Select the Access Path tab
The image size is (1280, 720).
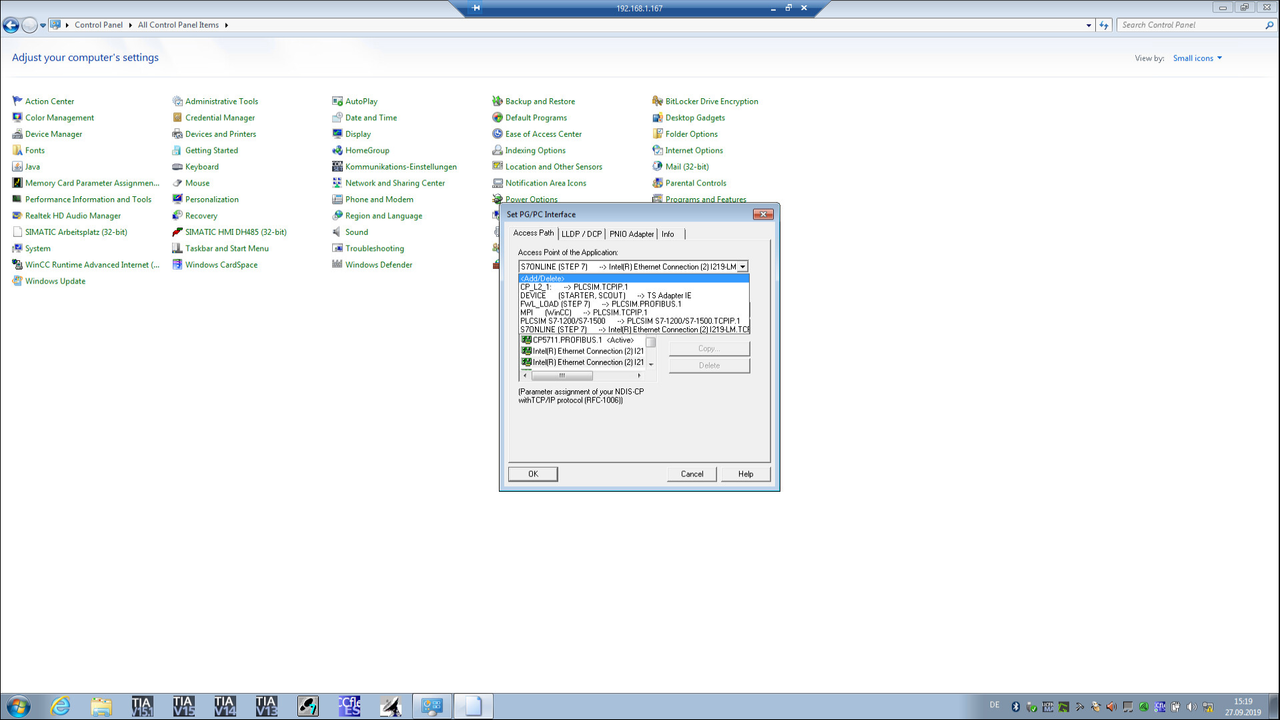[x=533, y=233]
